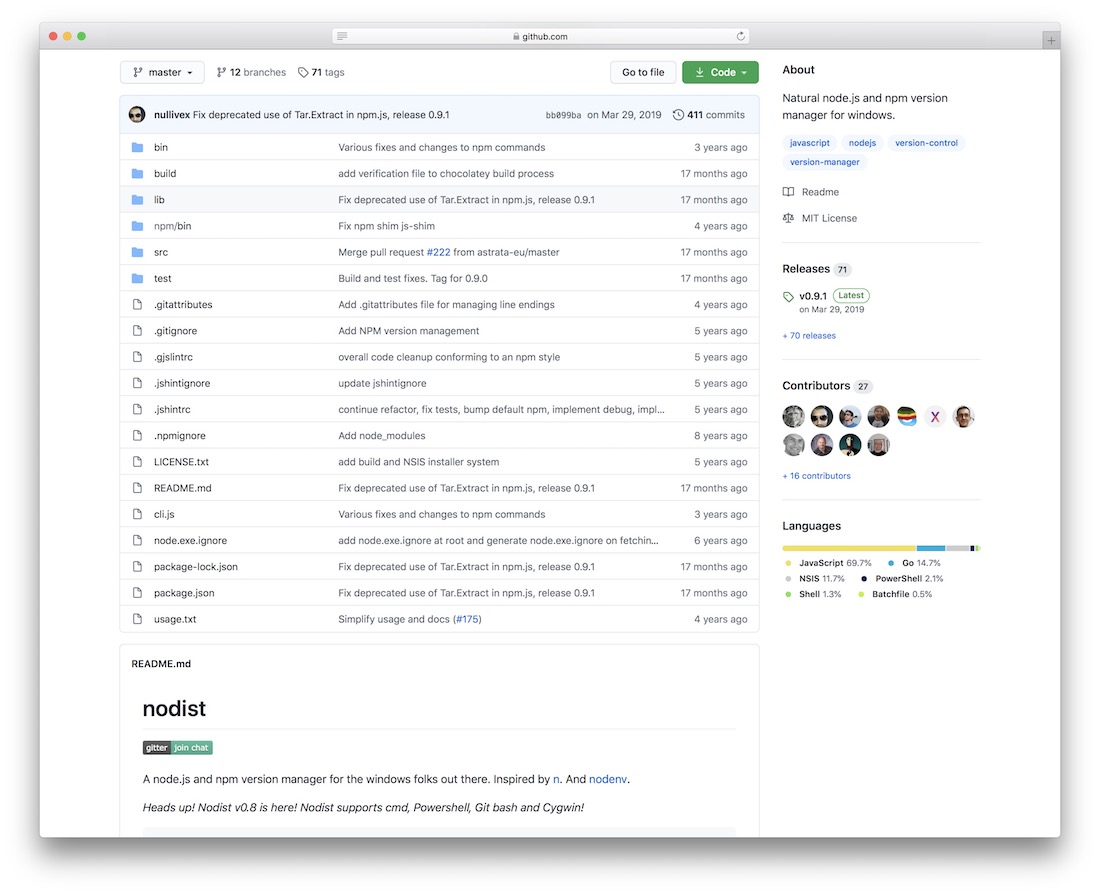Click the contributor avatar with letter X
The height and width of the screenshot is (894, 1100).
pyautogui.click(x=934, y=417)
